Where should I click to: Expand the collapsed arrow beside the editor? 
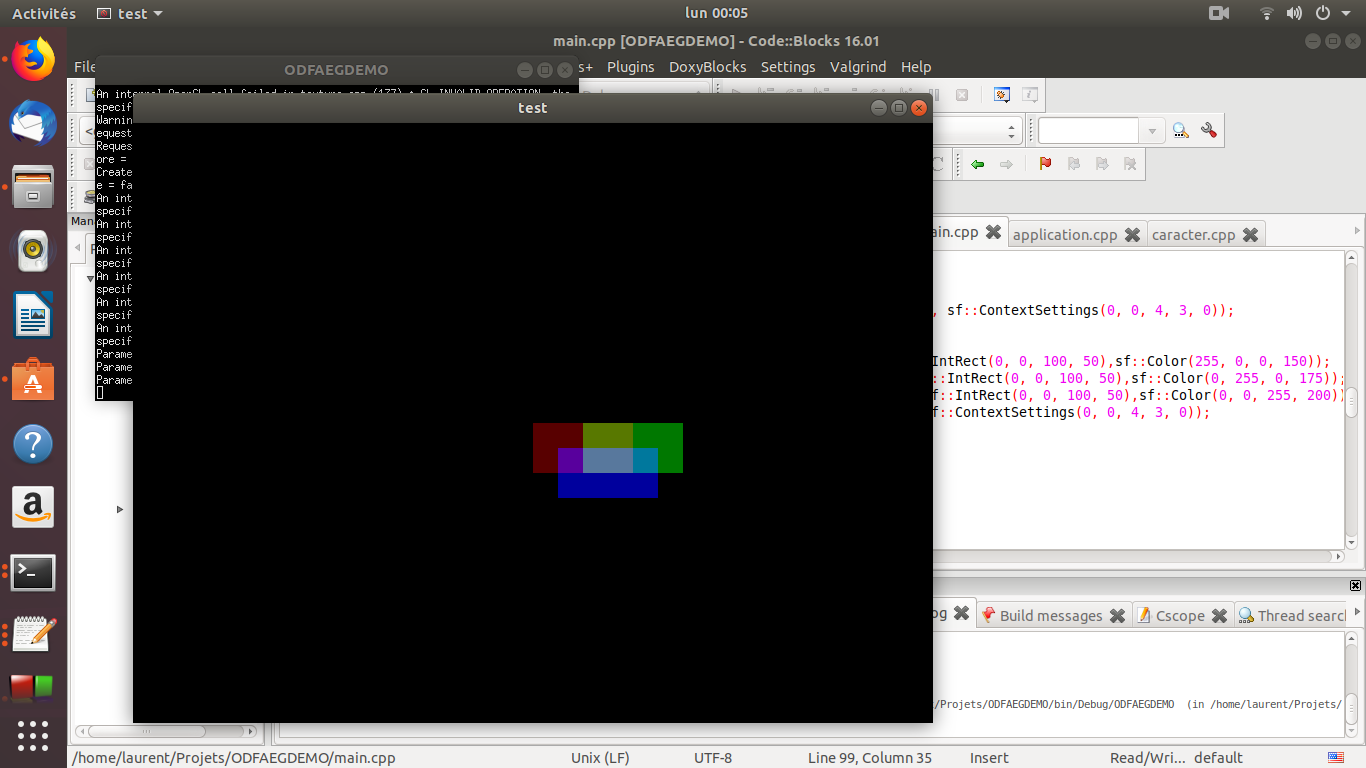(x=120, y=510)
